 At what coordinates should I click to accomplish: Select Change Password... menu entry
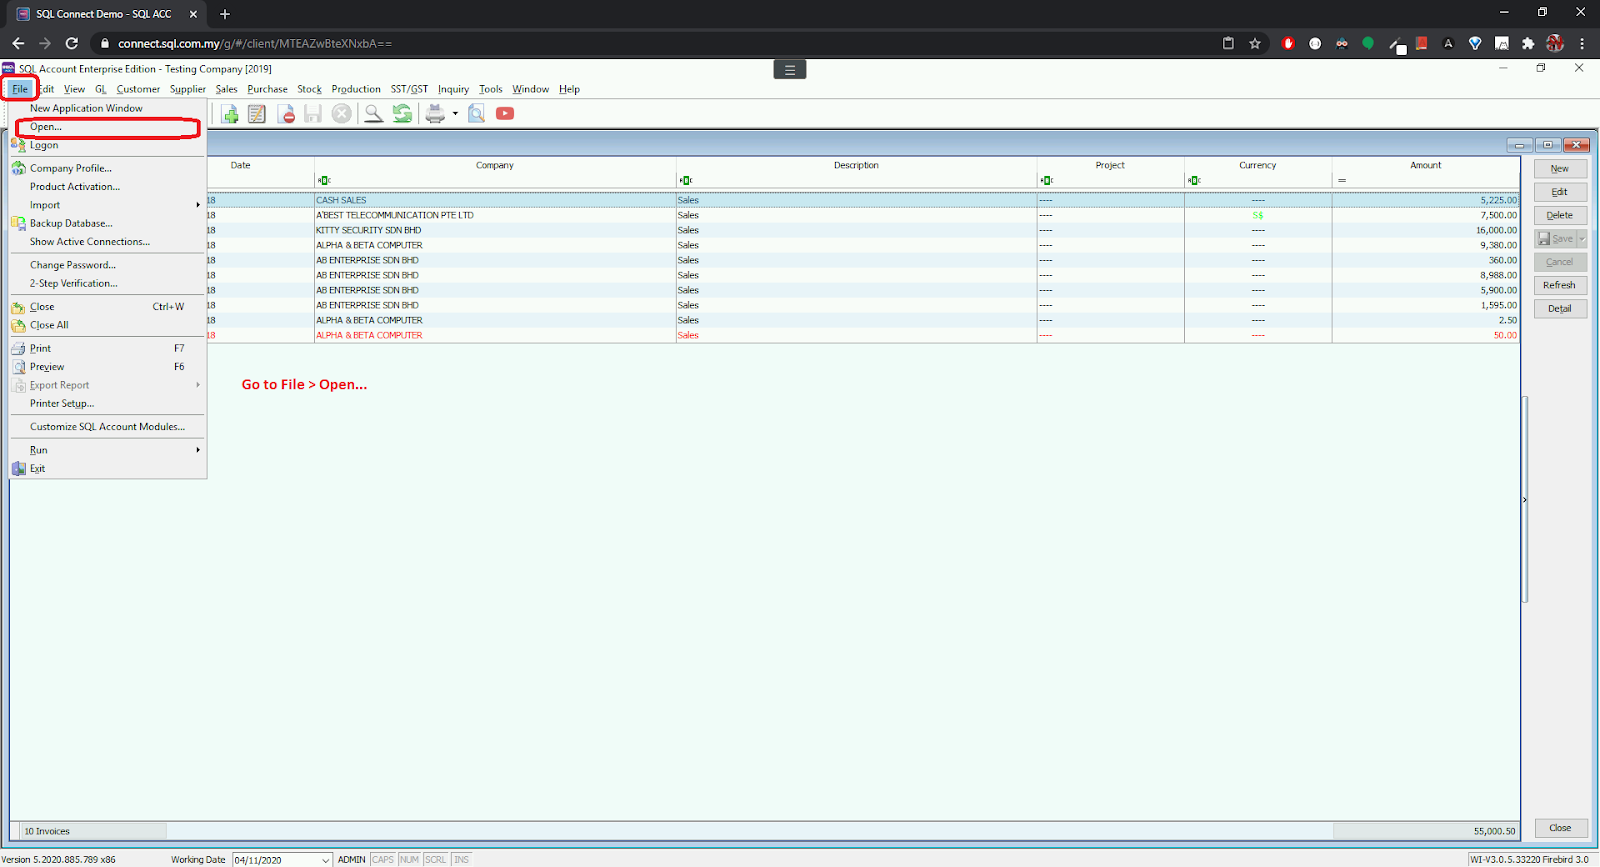click(x=108, y=265)
